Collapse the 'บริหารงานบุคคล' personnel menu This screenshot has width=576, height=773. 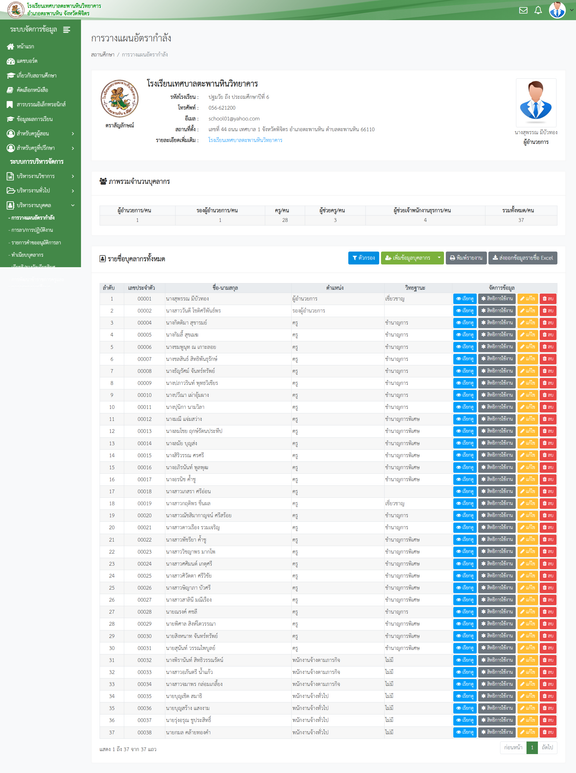40,205
